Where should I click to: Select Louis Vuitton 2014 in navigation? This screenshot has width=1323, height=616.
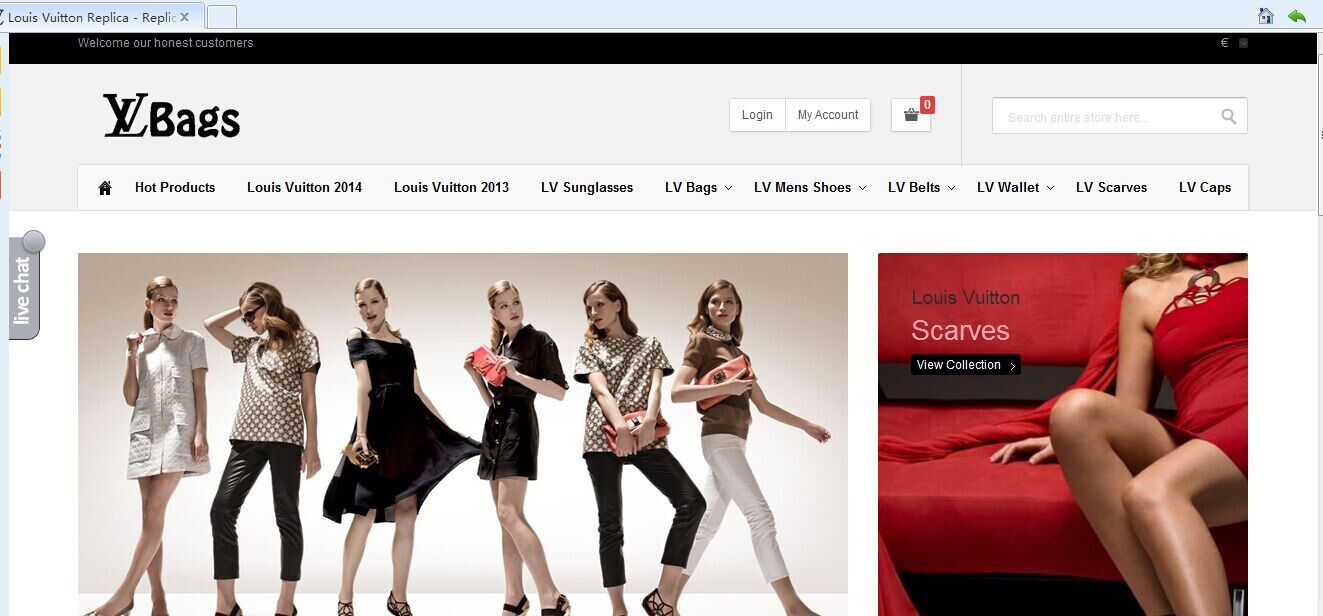304,188
